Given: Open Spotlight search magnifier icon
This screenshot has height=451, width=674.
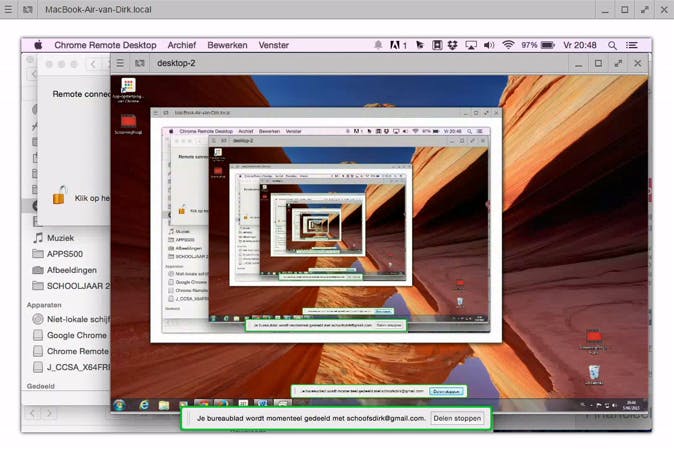Looking at the screenshot, I should point(612,45).
